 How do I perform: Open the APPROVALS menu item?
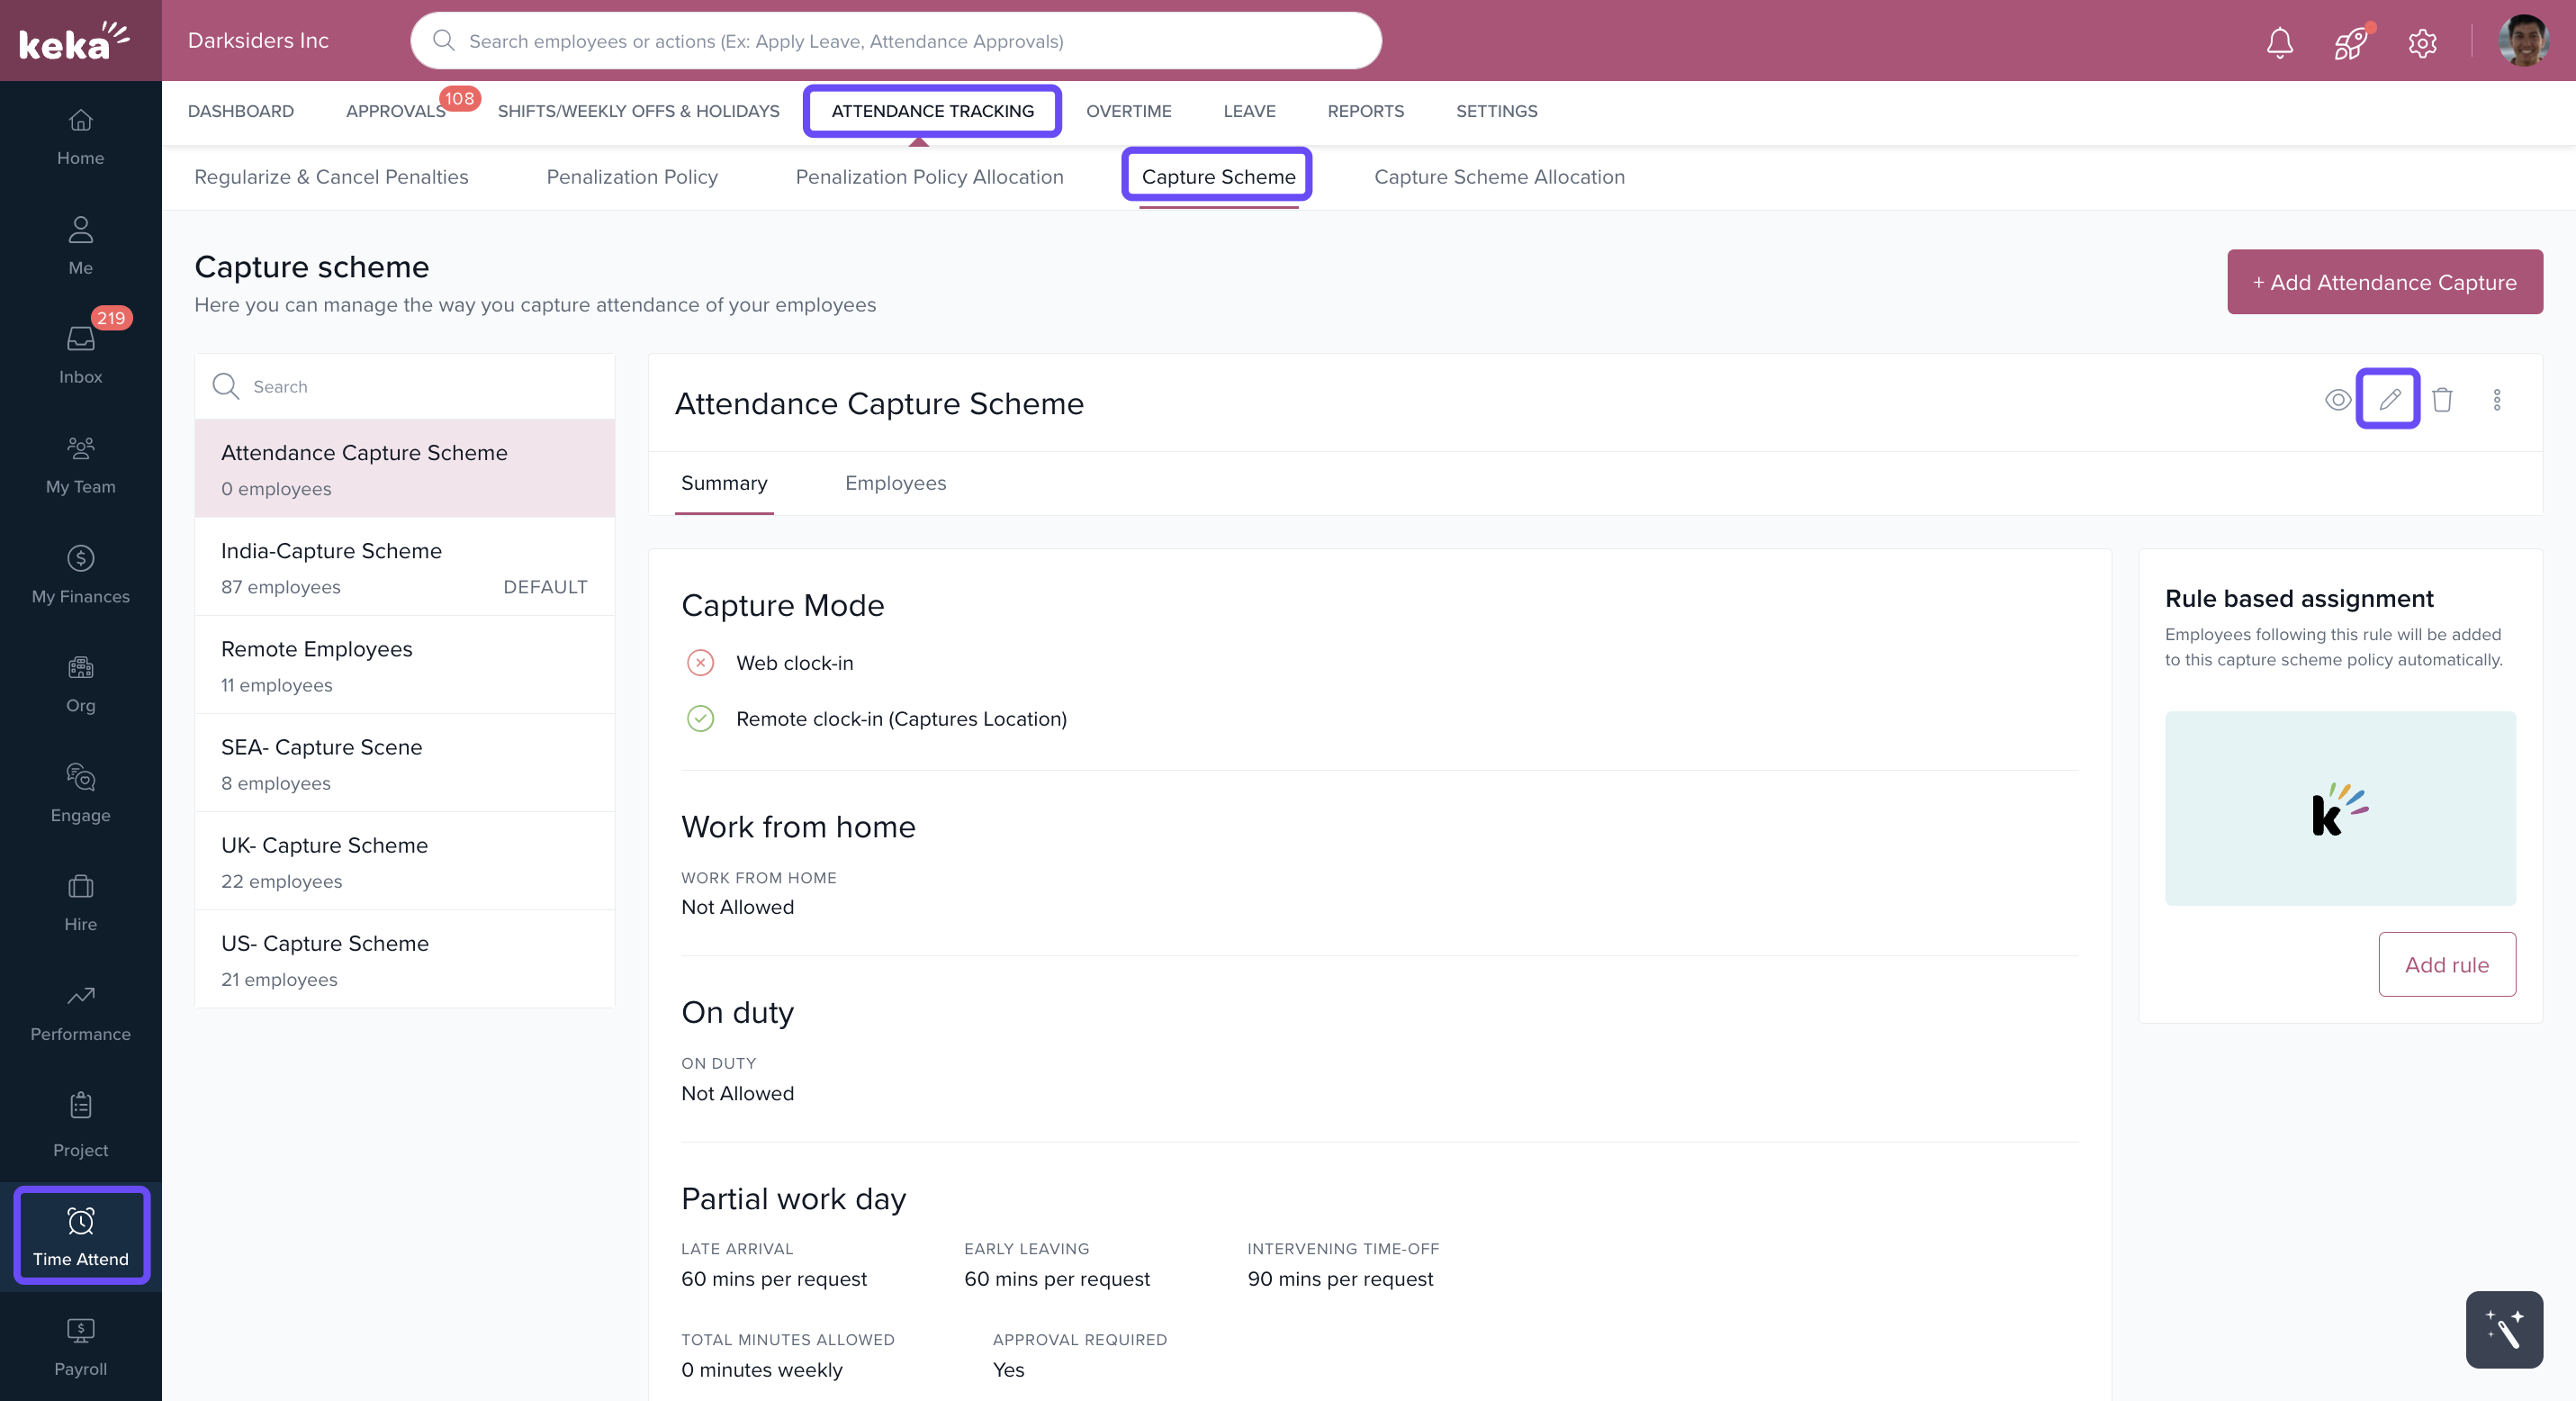(395, 111)
